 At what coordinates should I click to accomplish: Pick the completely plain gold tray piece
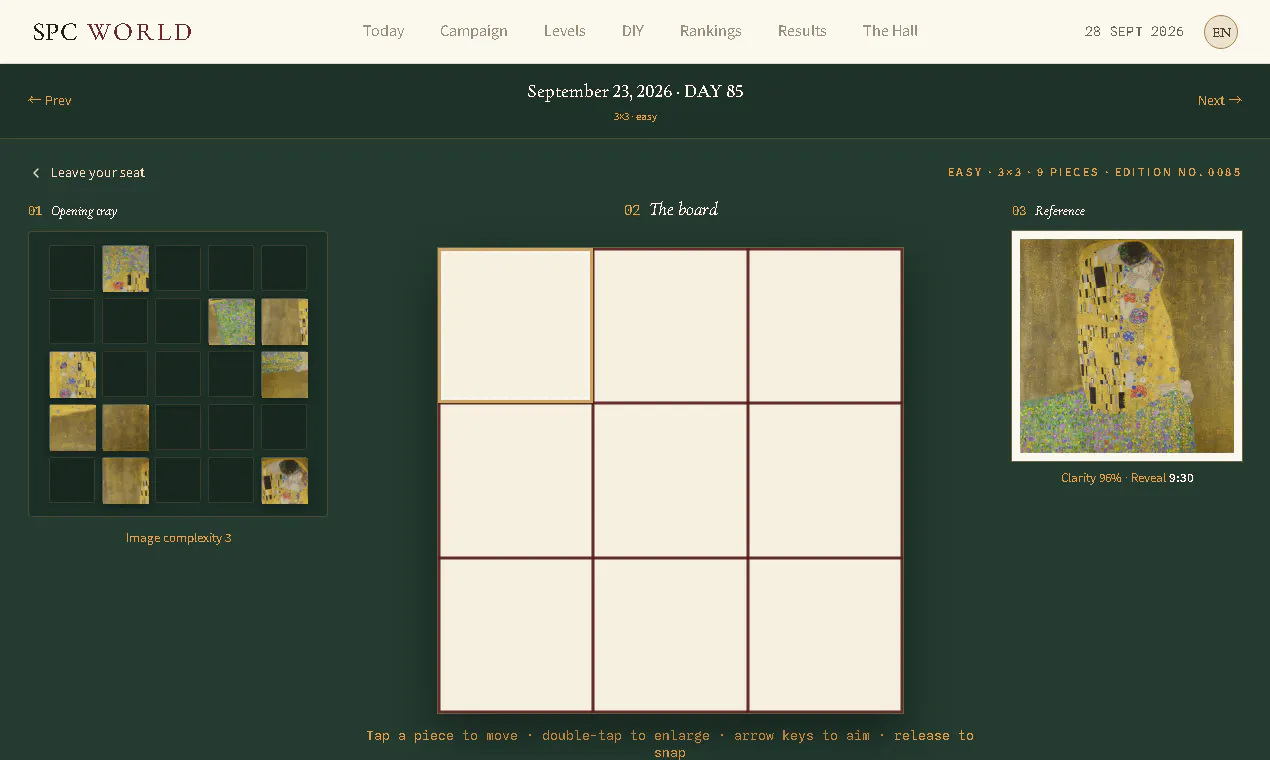(126, 428)
